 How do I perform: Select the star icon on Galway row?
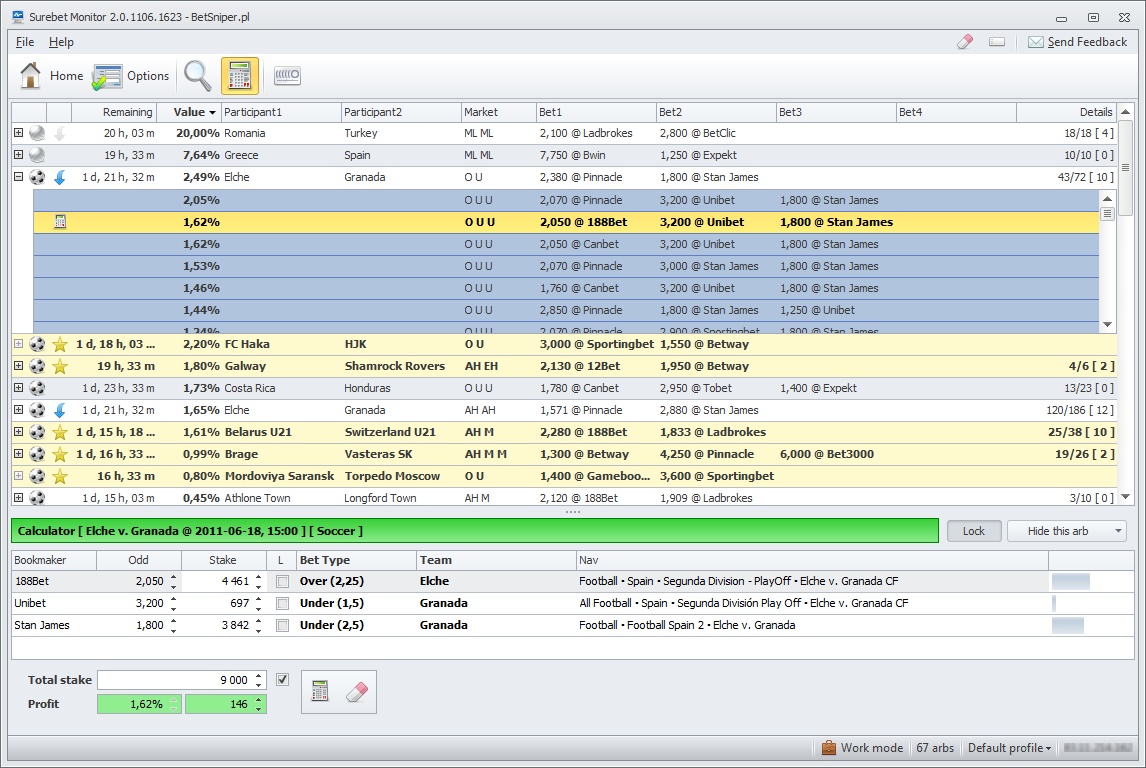(60, 367)
